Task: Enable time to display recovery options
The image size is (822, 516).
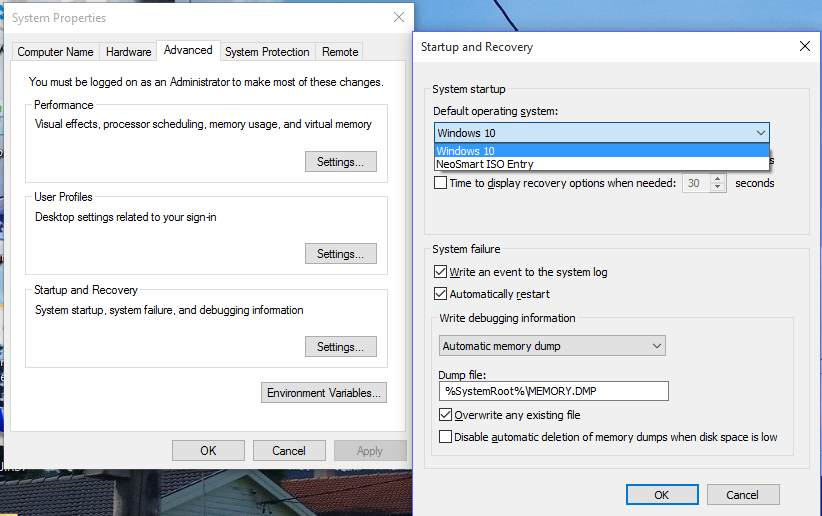Action: [x=440, y=182]
